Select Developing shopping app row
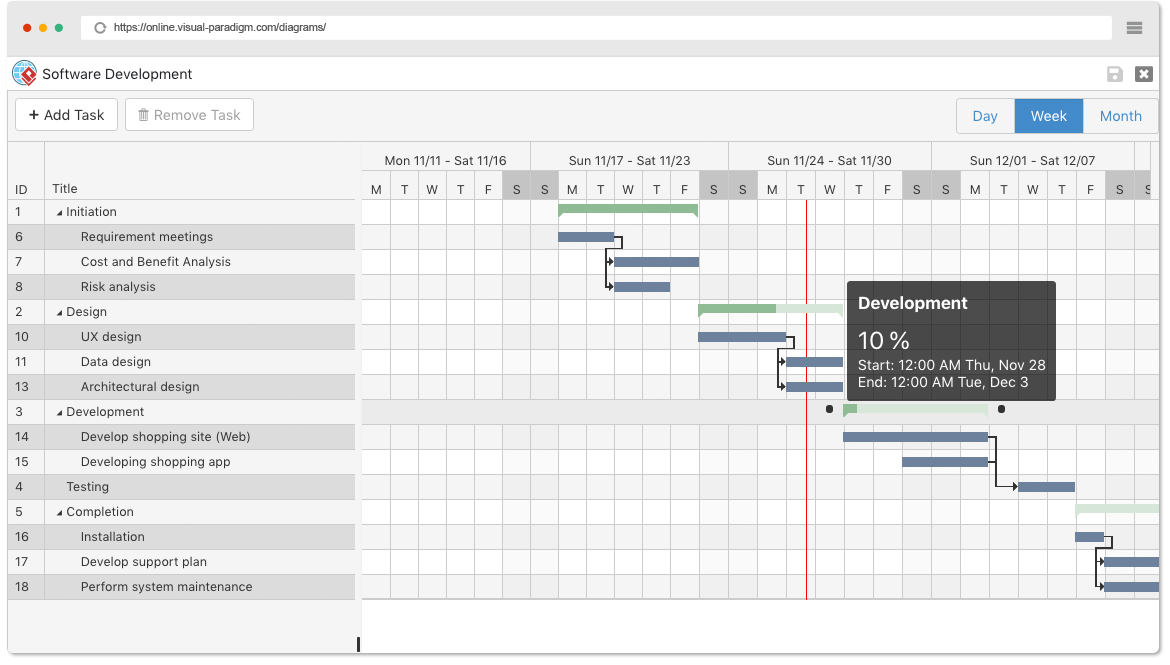This screenshot has height=665, width=1170. pyautogui.click(x=181, y=462)
